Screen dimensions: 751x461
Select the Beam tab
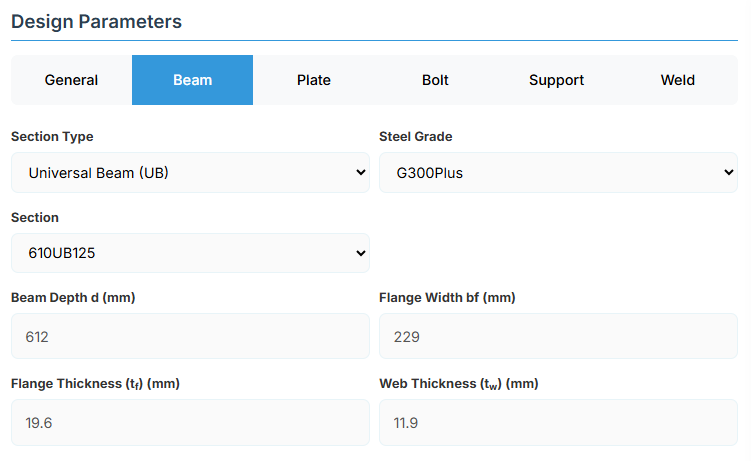click(192, 80)
